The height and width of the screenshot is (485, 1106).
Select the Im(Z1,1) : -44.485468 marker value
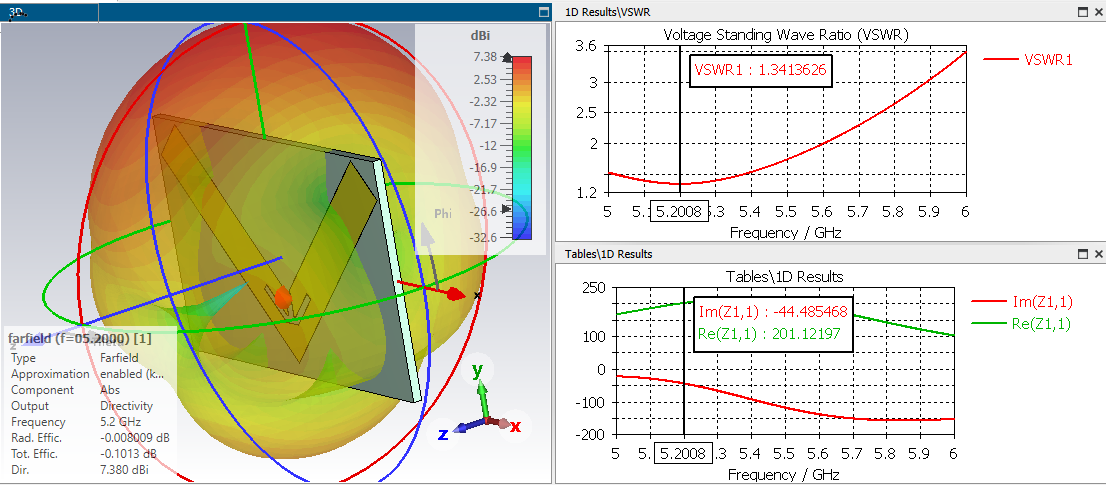pyautogui.click(x=772, y=312)
